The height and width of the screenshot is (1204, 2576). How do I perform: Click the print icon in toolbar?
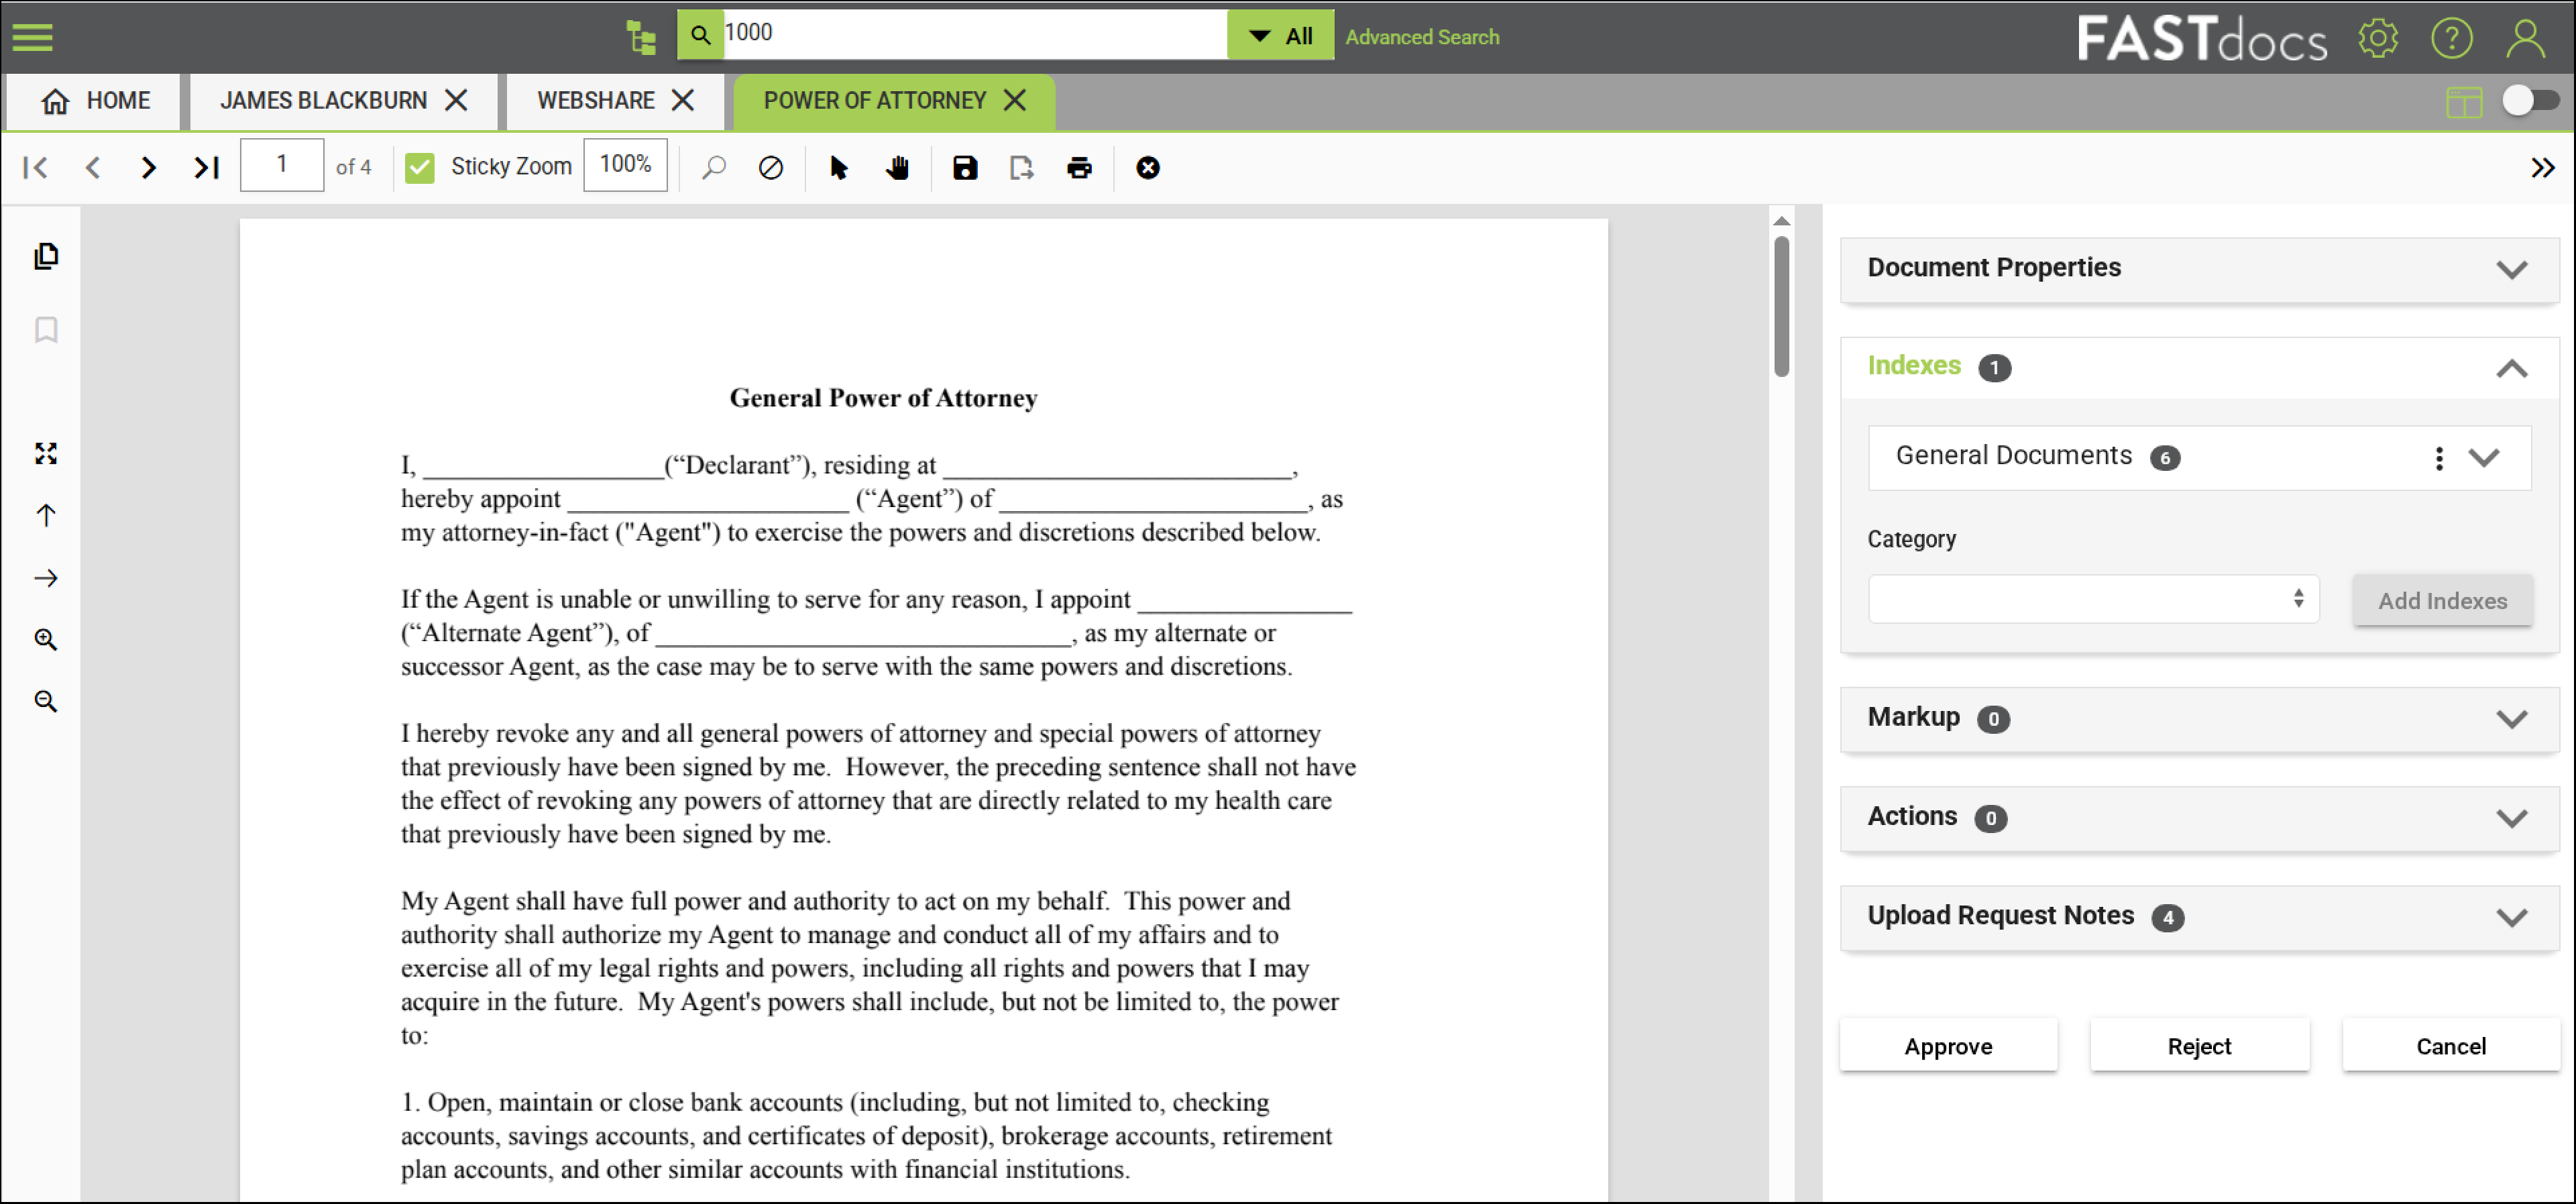pyautogui.click(x=1079, y=167)
